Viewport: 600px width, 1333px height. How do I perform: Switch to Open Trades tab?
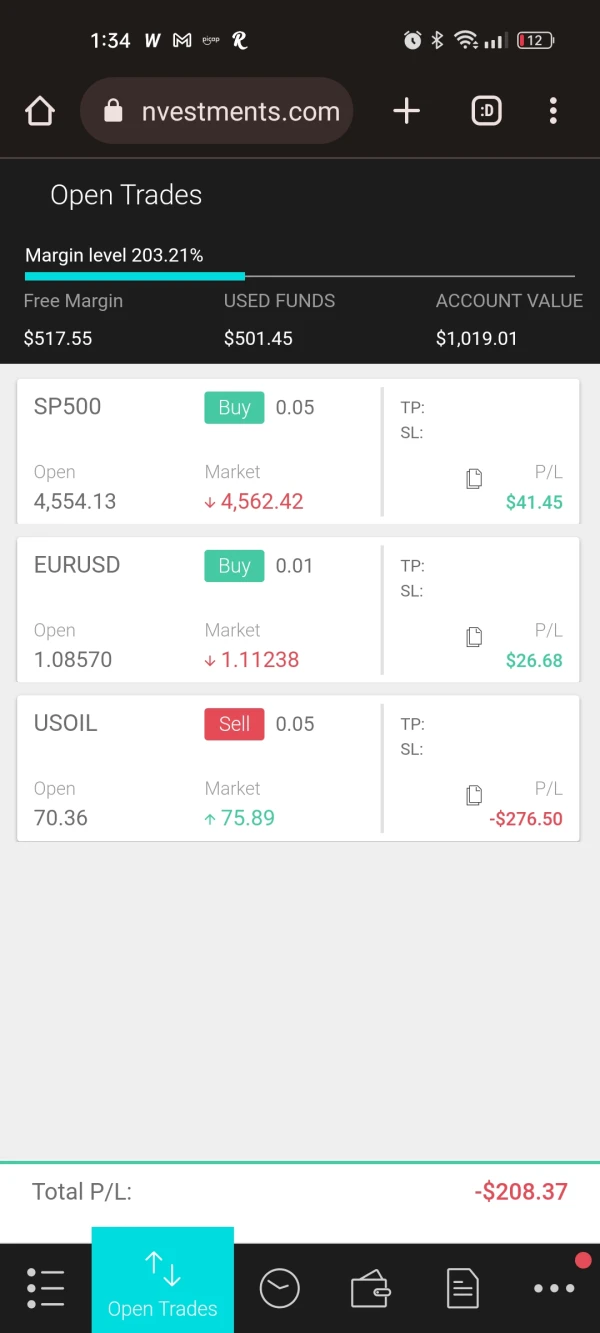[163, 1286]
